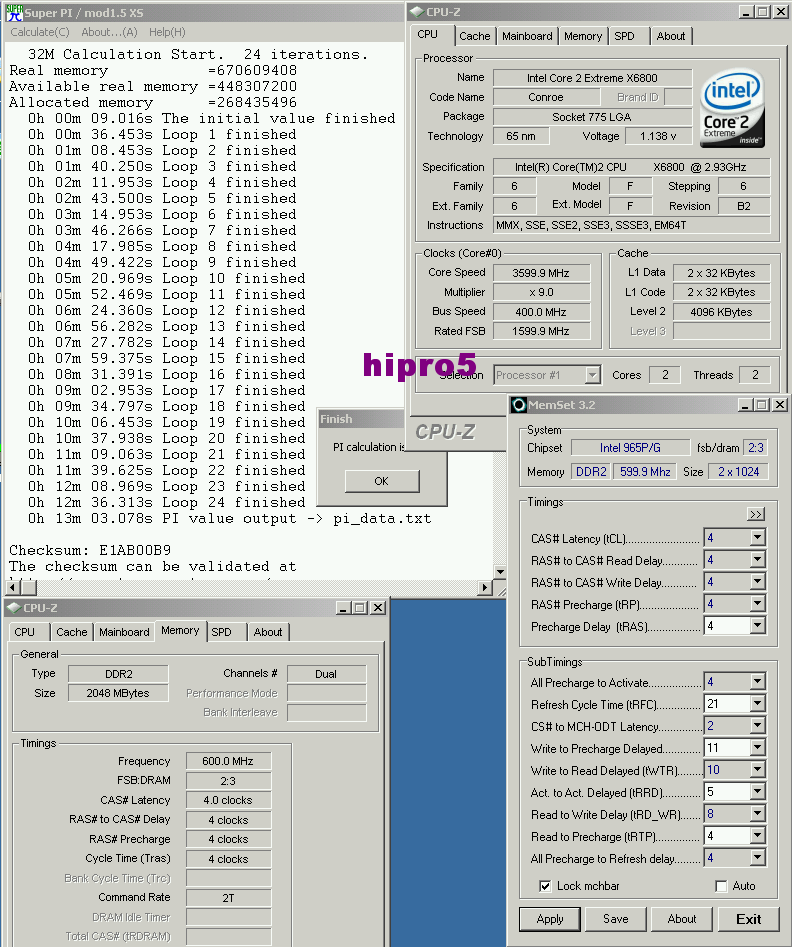Open the Help menu in Super PI
792x947 pixels.
click(167, 32)
